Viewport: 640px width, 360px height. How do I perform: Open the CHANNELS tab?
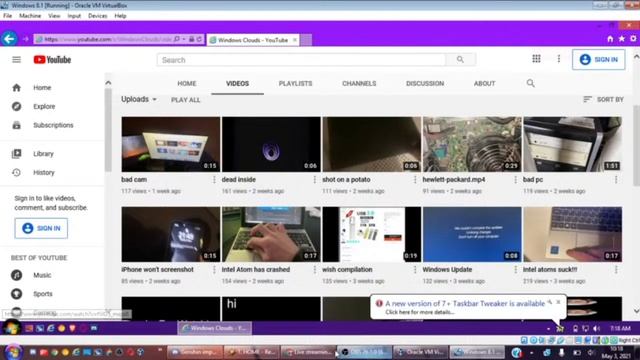(359, 83)
